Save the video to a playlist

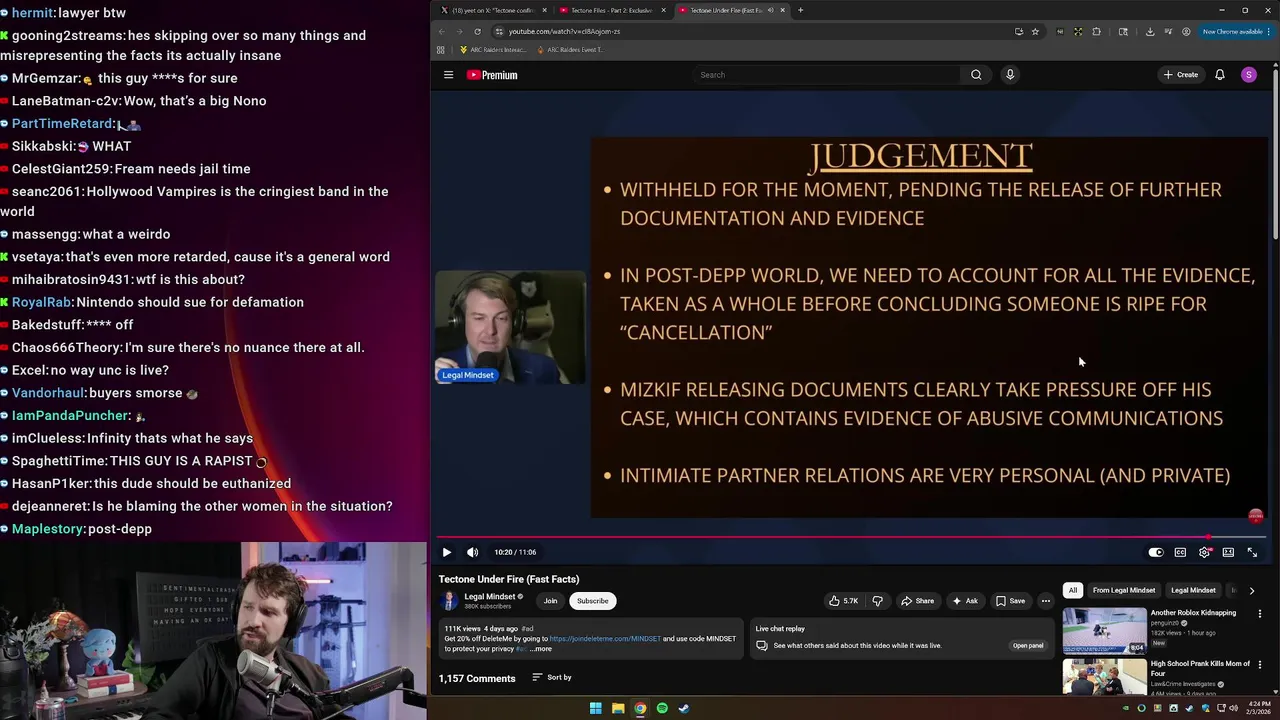1010,601
